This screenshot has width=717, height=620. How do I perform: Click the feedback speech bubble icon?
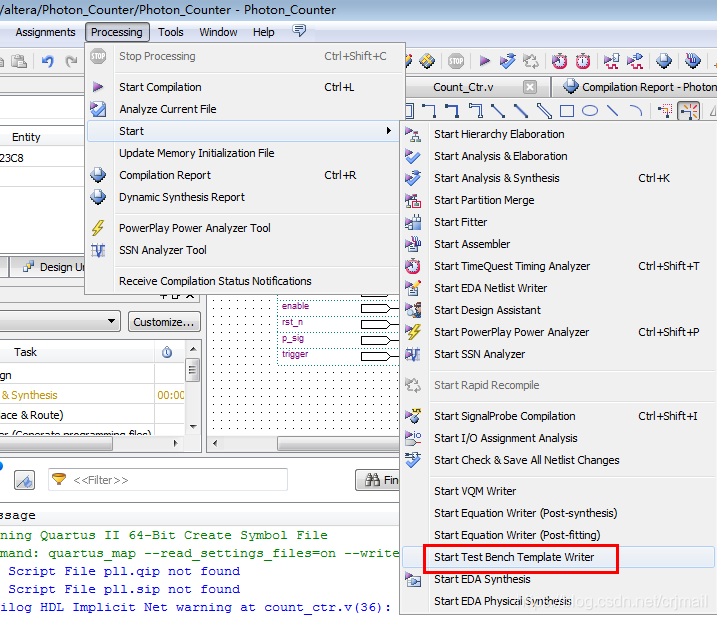299,31
